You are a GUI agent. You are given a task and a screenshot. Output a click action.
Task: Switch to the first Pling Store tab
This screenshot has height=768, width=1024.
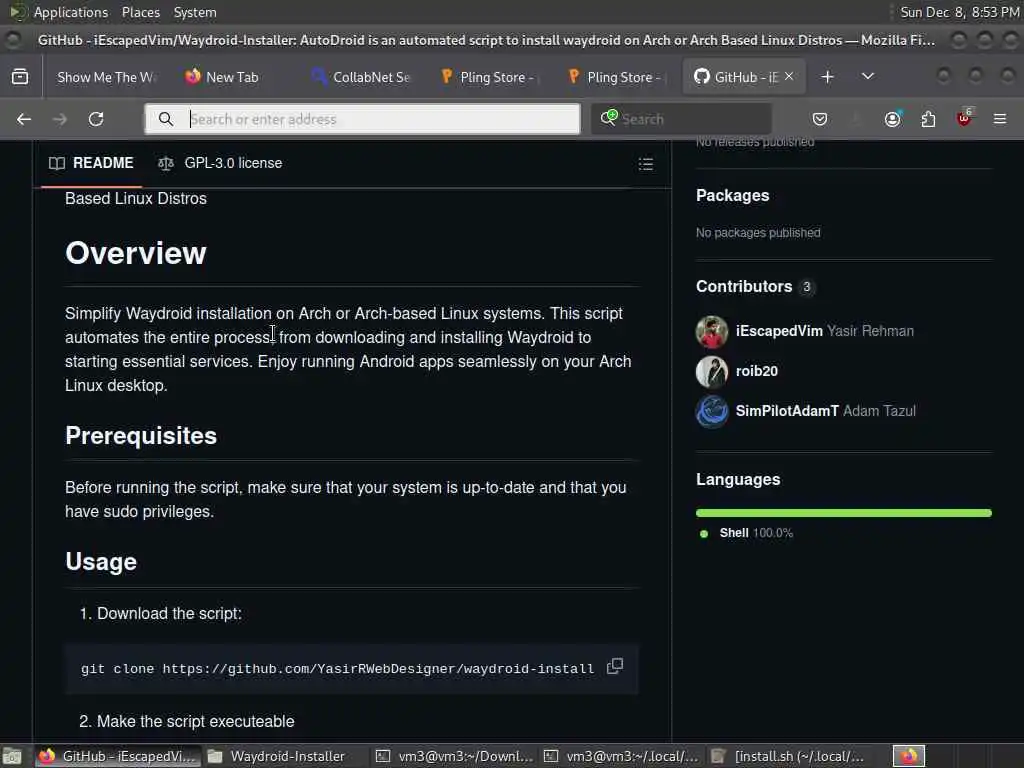(488, 77)
